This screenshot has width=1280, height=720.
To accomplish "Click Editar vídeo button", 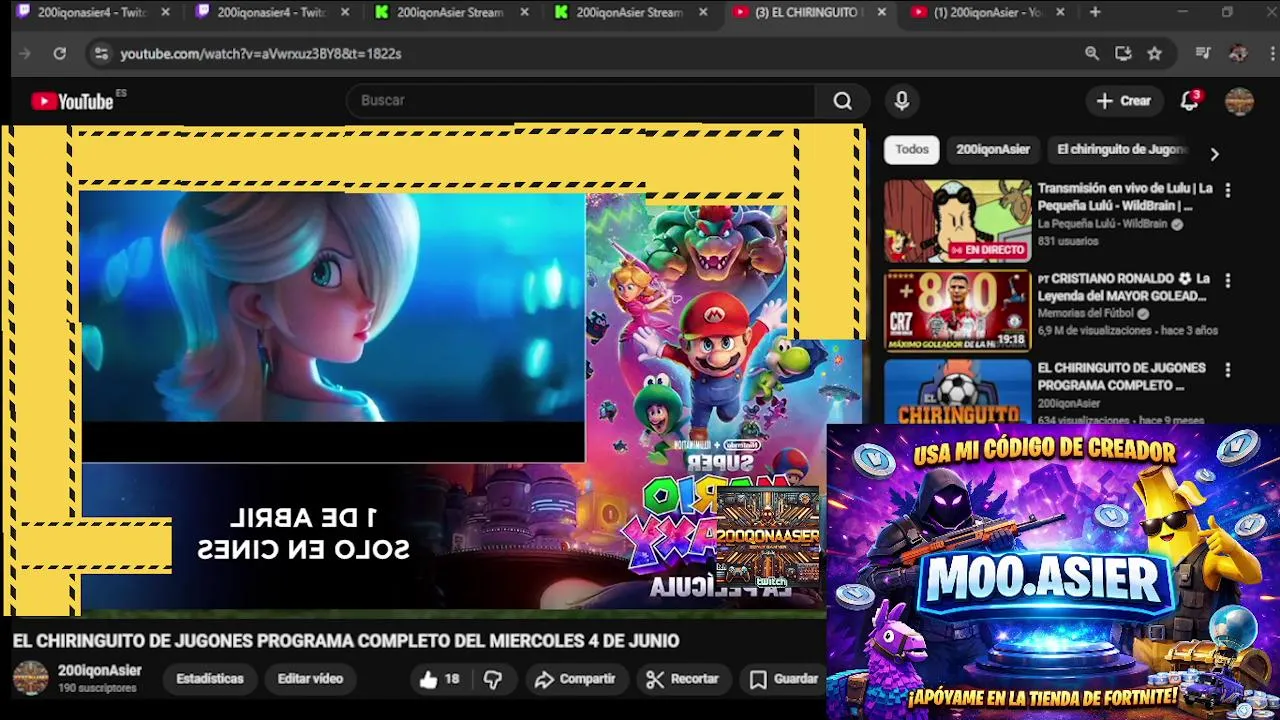I will tap(310, 679).
